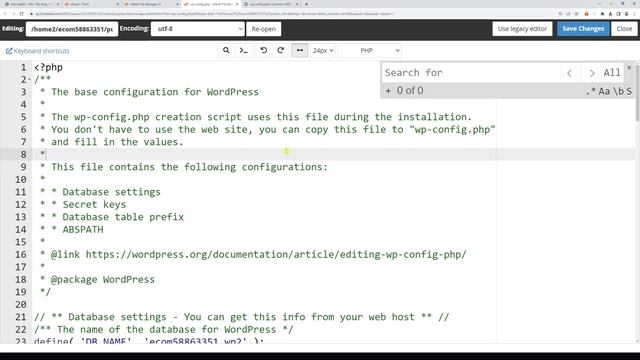Switch to the first browser tab
Screen dimensions: 640x360
(32, 4)
